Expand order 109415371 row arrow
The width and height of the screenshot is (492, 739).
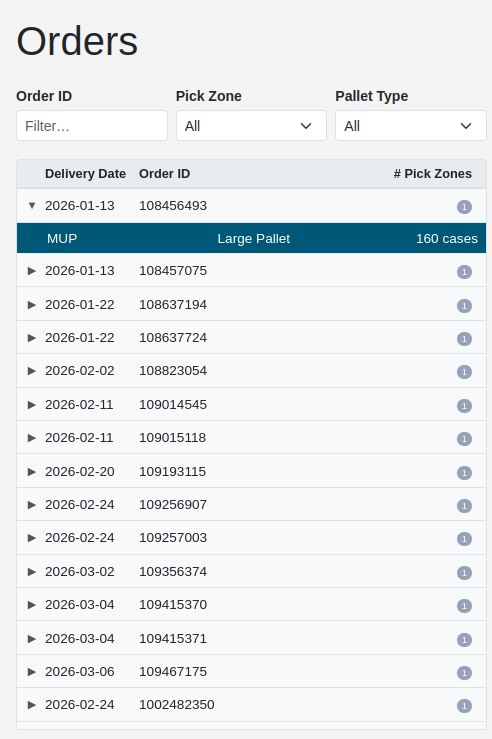click(x=32, y=638)
